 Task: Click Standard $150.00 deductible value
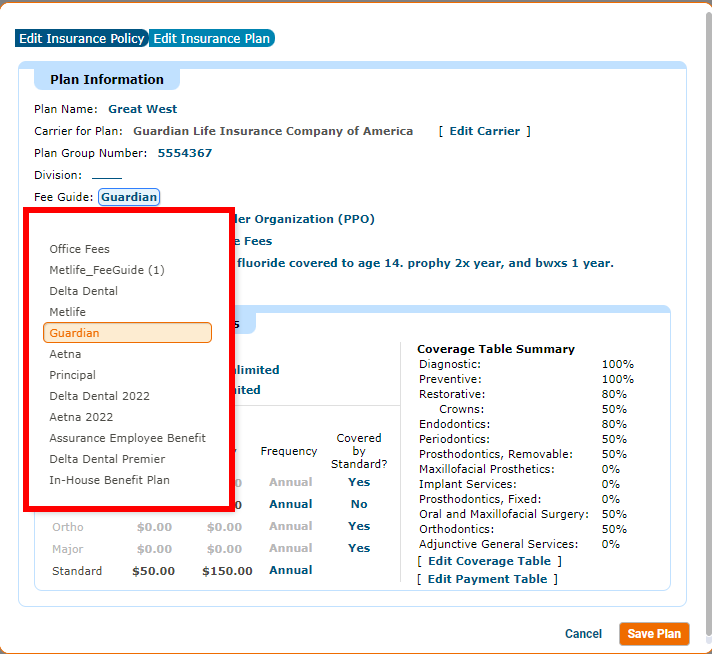227,571
